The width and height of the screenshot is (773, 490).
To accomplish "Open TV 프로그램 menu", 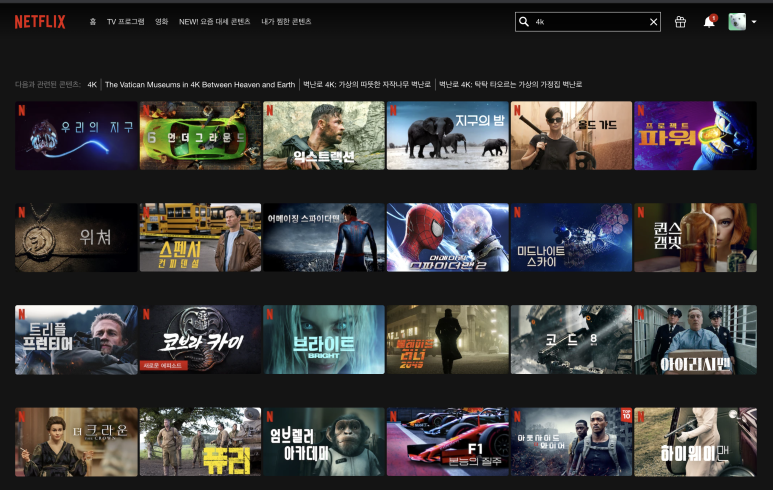I will coord(126,22).
